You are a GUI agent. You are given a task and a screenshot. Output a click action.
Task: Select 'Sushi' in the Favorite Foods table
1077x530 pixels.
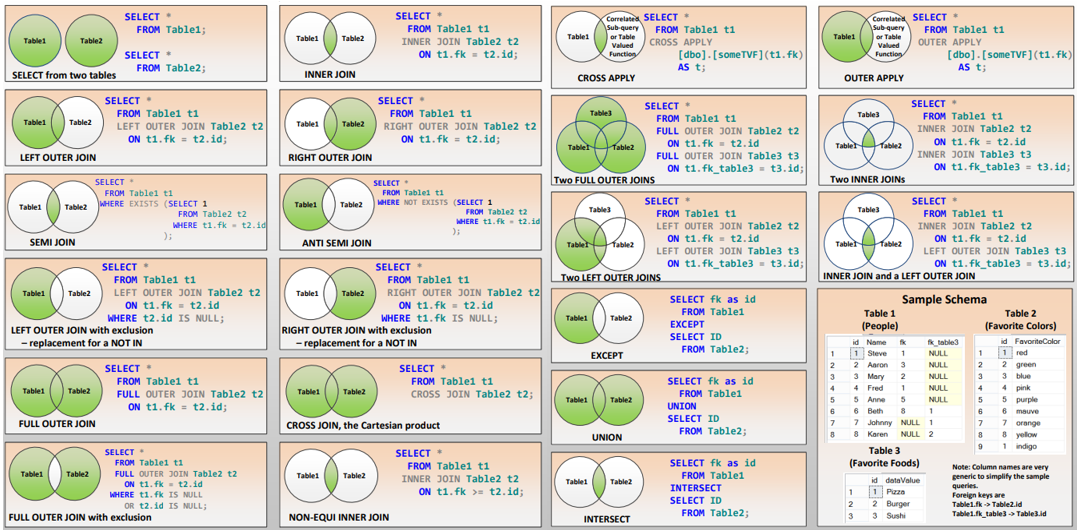895,516
